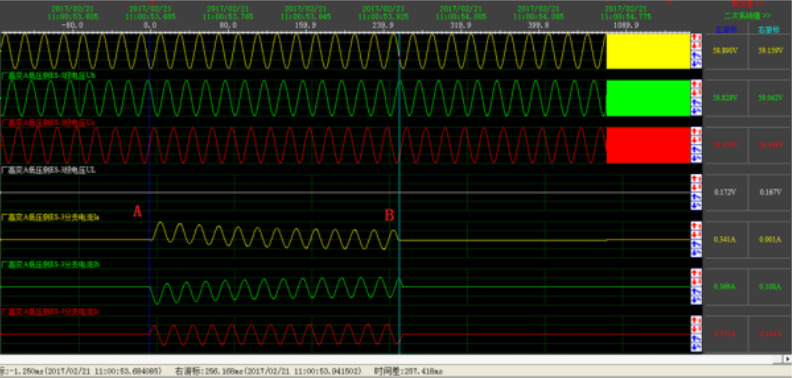Image resolution: width=792 pixels, height=378 pixels.
Task: Click the red down-arrow icon of the green Ib current channel
Action: (697, 282)
